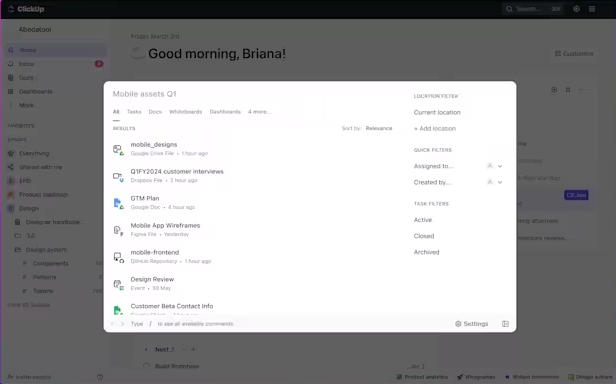
Task: Click the mobile-frontend GitHub repository icon
Action: pyautogui.click(x=118, y=257)
